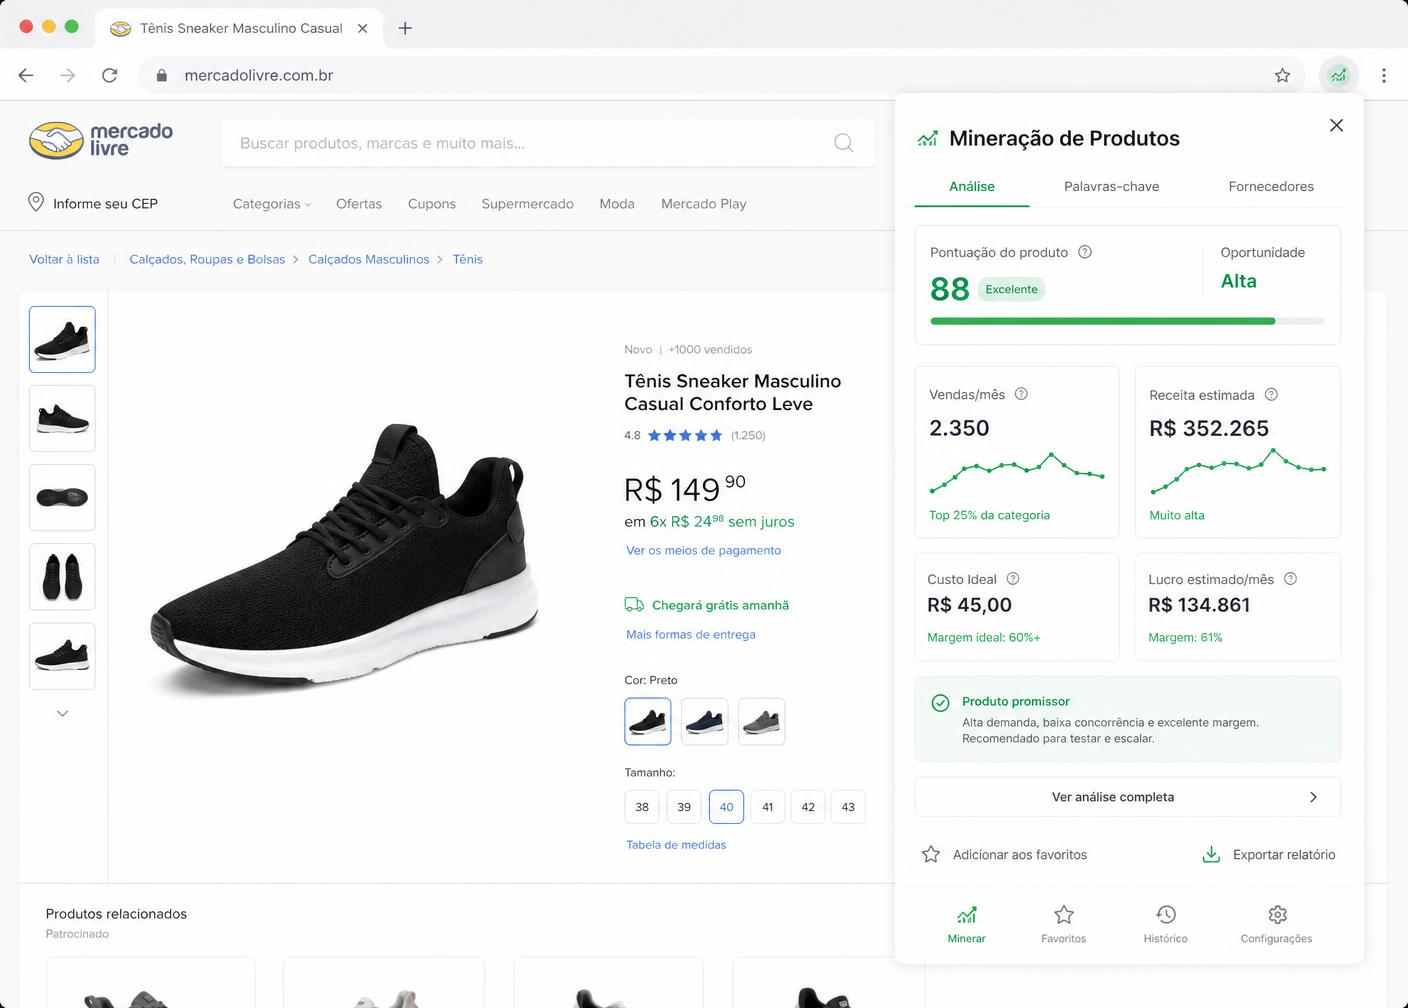Click the green check icon in Produto promissor
Image resolution: width=1408 pixels, height=1008 pixels.
click(x=940, y=703)
